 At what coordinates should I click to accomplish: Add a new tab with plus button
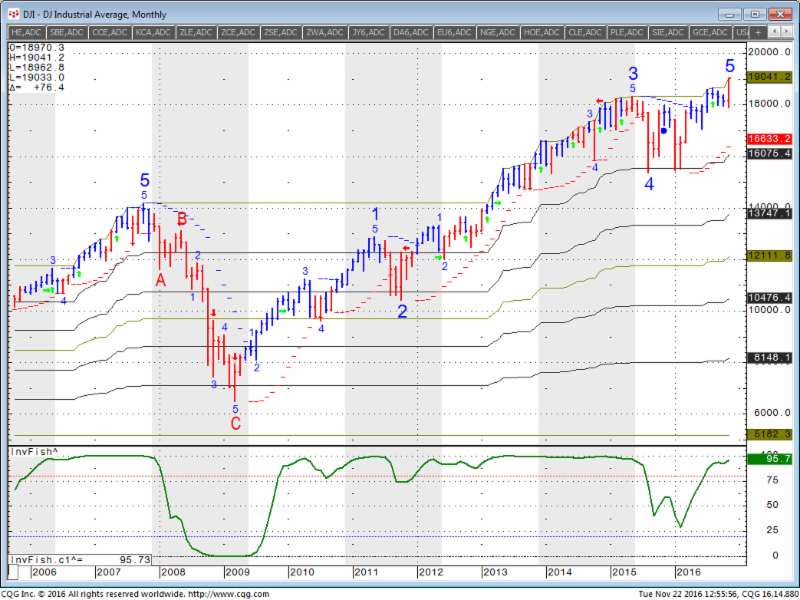pos(758,32)
